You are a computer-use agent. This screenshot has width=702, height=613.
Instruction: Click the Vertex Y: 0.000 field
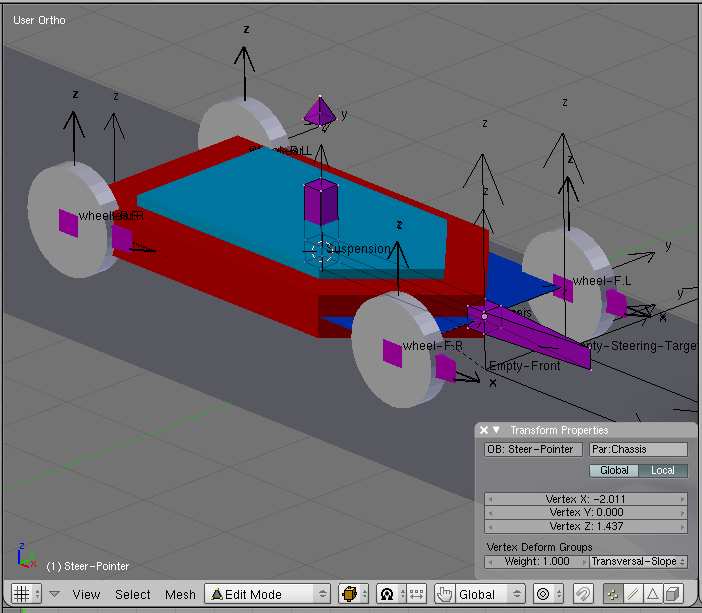pyautogui.click(x=586, y=512)
